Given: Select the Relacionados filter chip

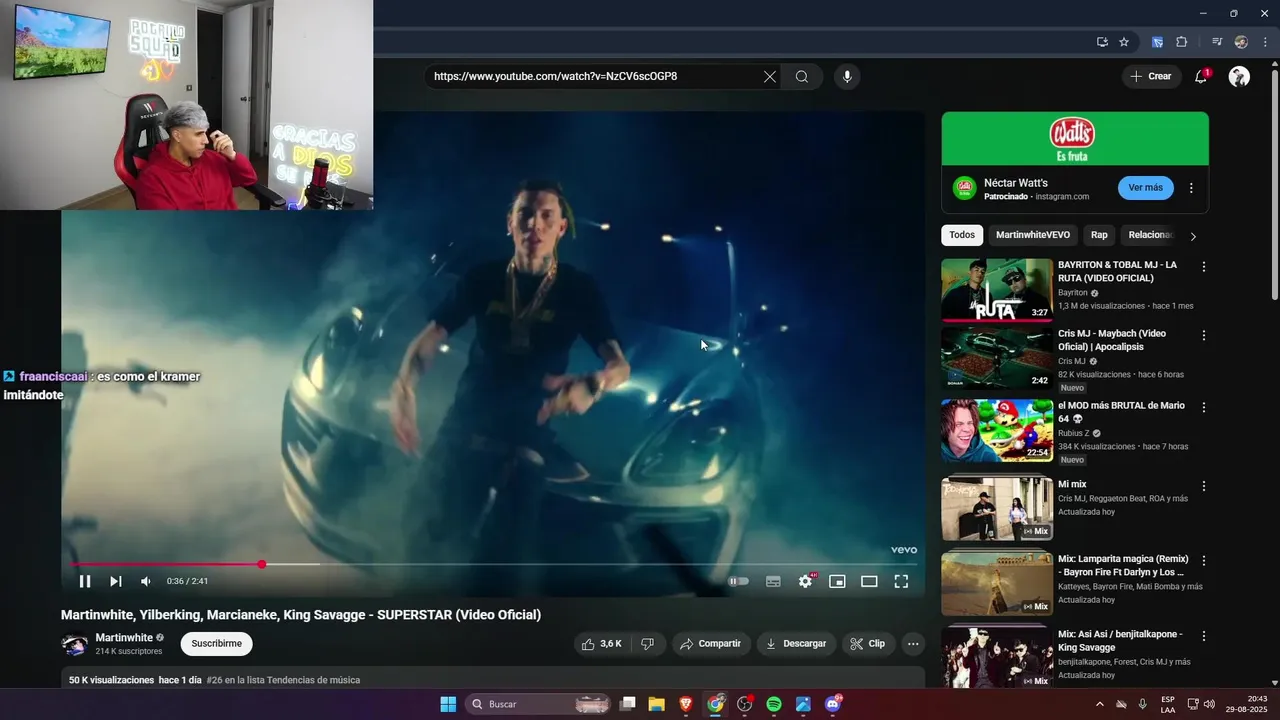Looking at the screenshot, I should pyautogui.click(x=1148, y=235).
